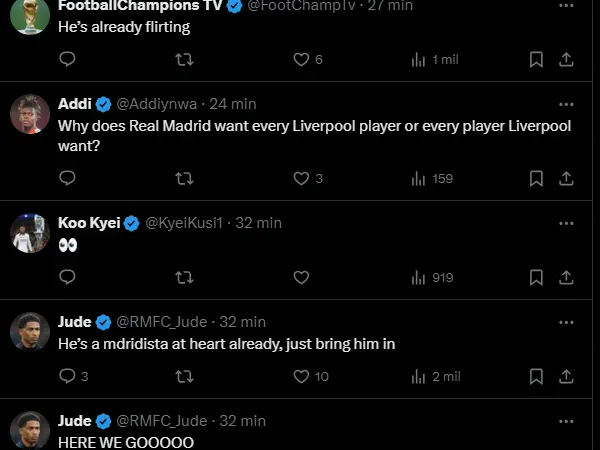Open the @Addiynwa profile handle
600x450 pixels.
coord(155,104)
